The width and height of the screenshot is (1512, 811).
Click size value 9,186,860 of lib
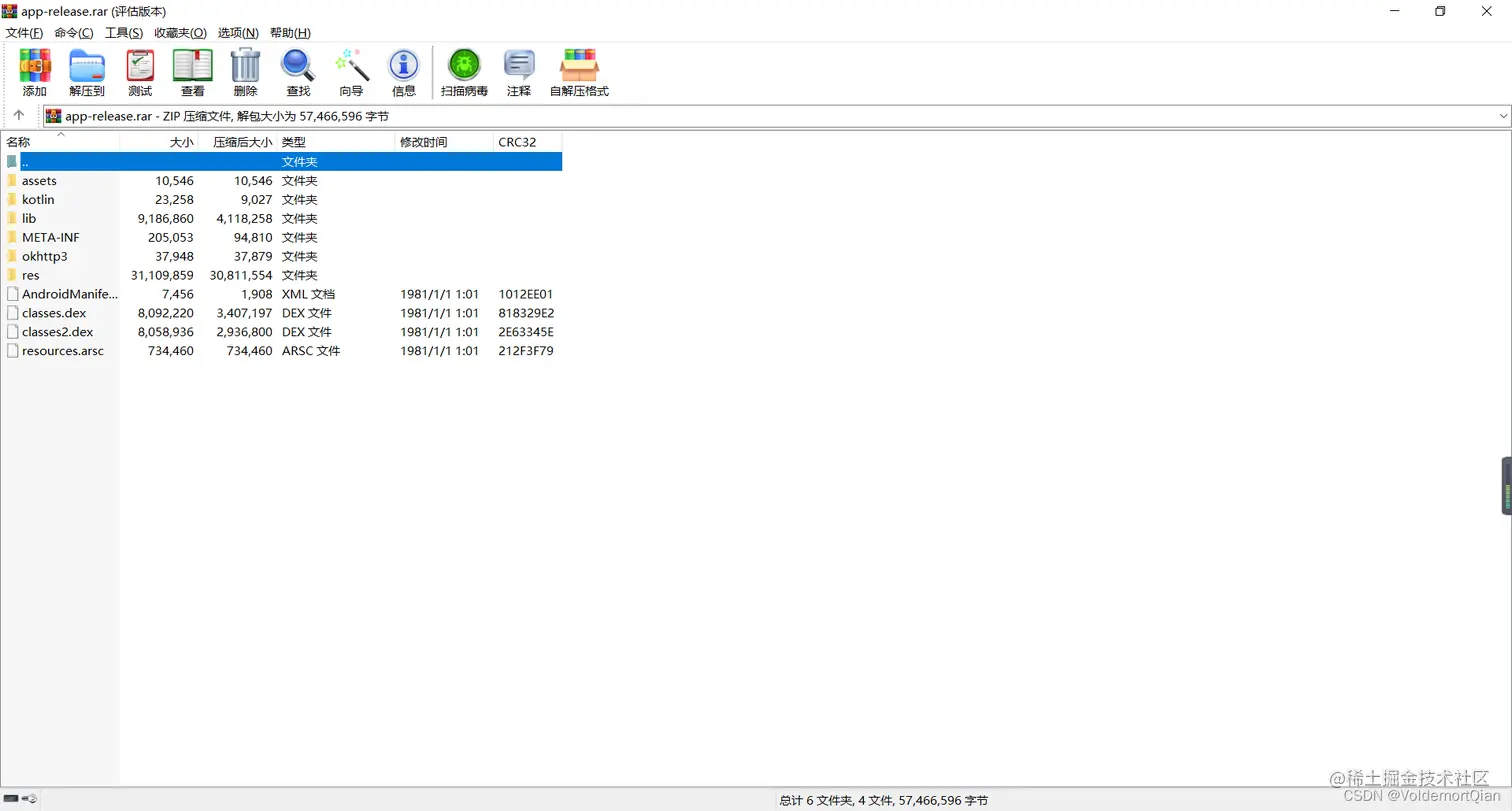(x=166, y=219)
